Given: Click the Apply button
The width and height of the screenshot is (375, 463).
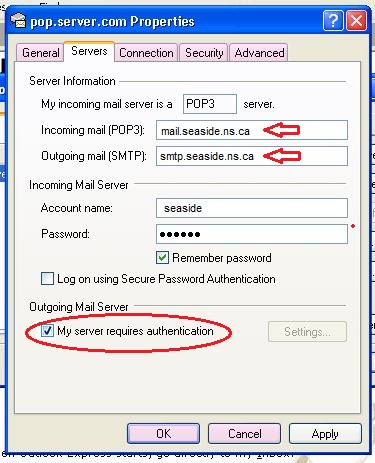Looking at the screenshot, I should click(x=325, y=434).
